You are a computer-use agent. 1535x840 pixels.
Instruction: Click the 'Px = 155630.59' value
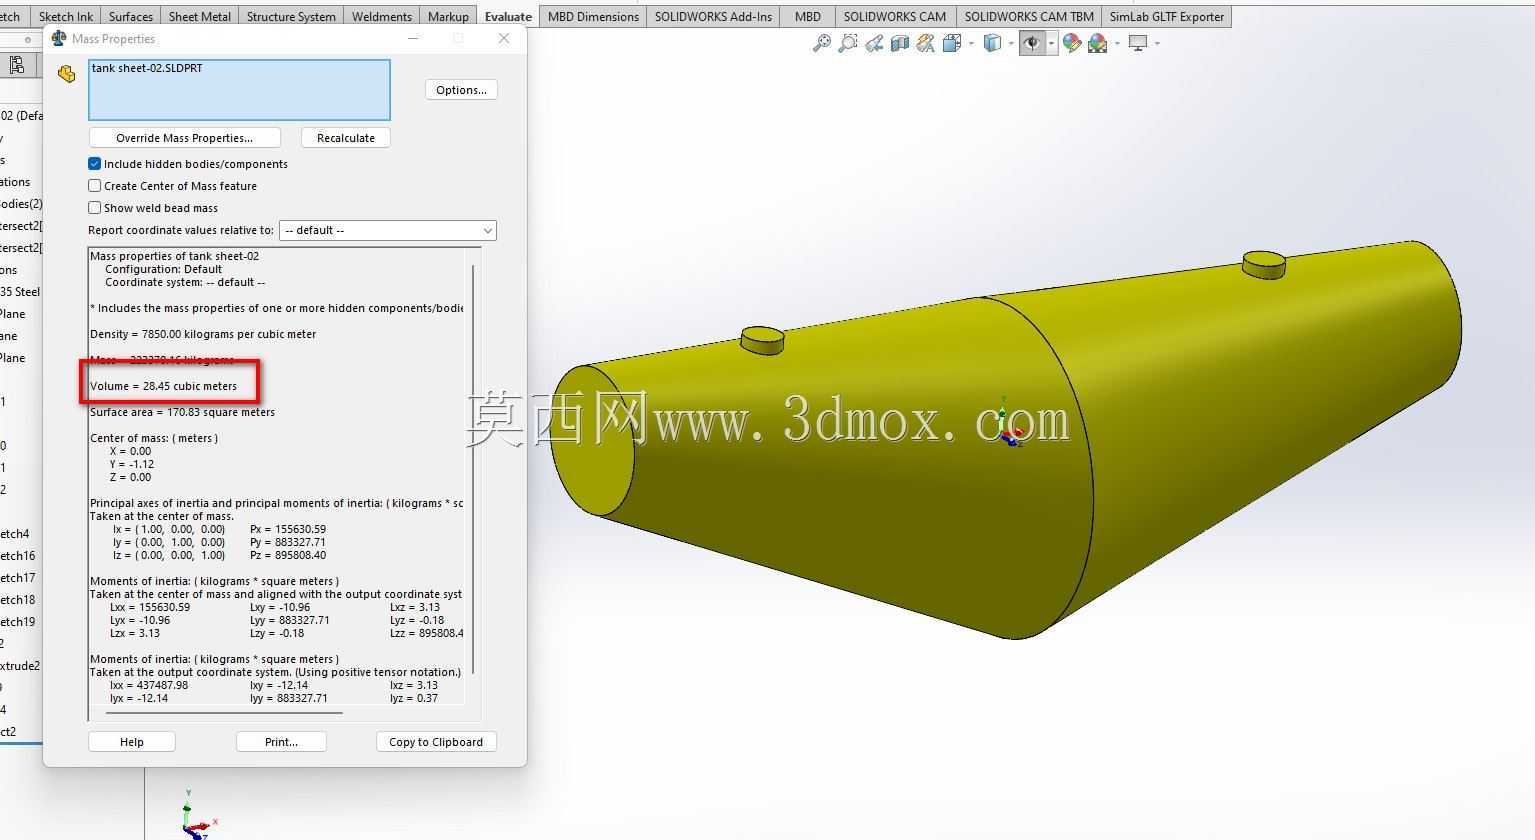(288, 529)
